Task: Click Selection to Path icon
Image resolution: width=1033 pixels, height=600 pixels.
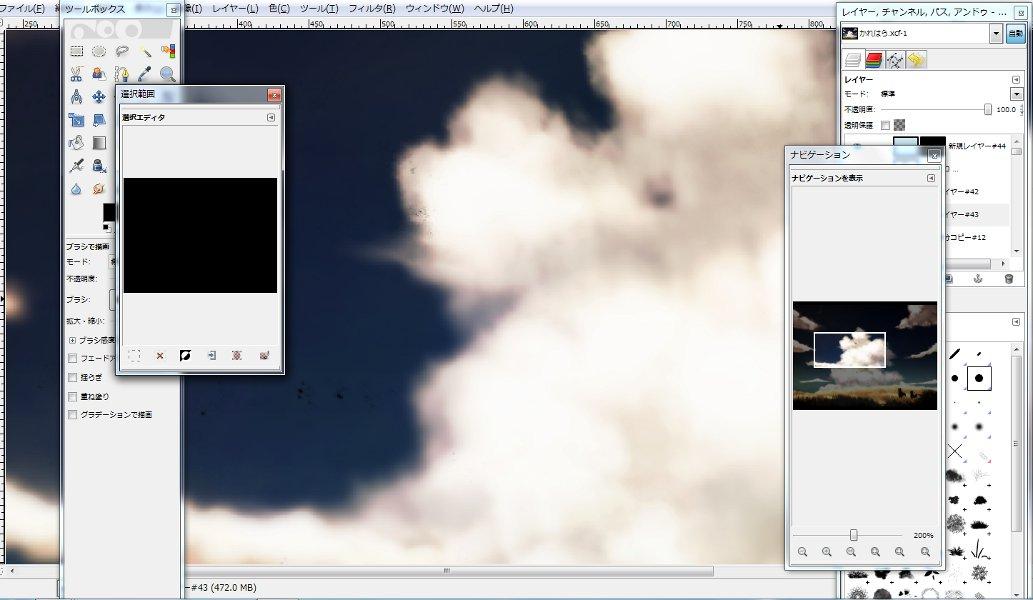Action: (x=237, y=356)
